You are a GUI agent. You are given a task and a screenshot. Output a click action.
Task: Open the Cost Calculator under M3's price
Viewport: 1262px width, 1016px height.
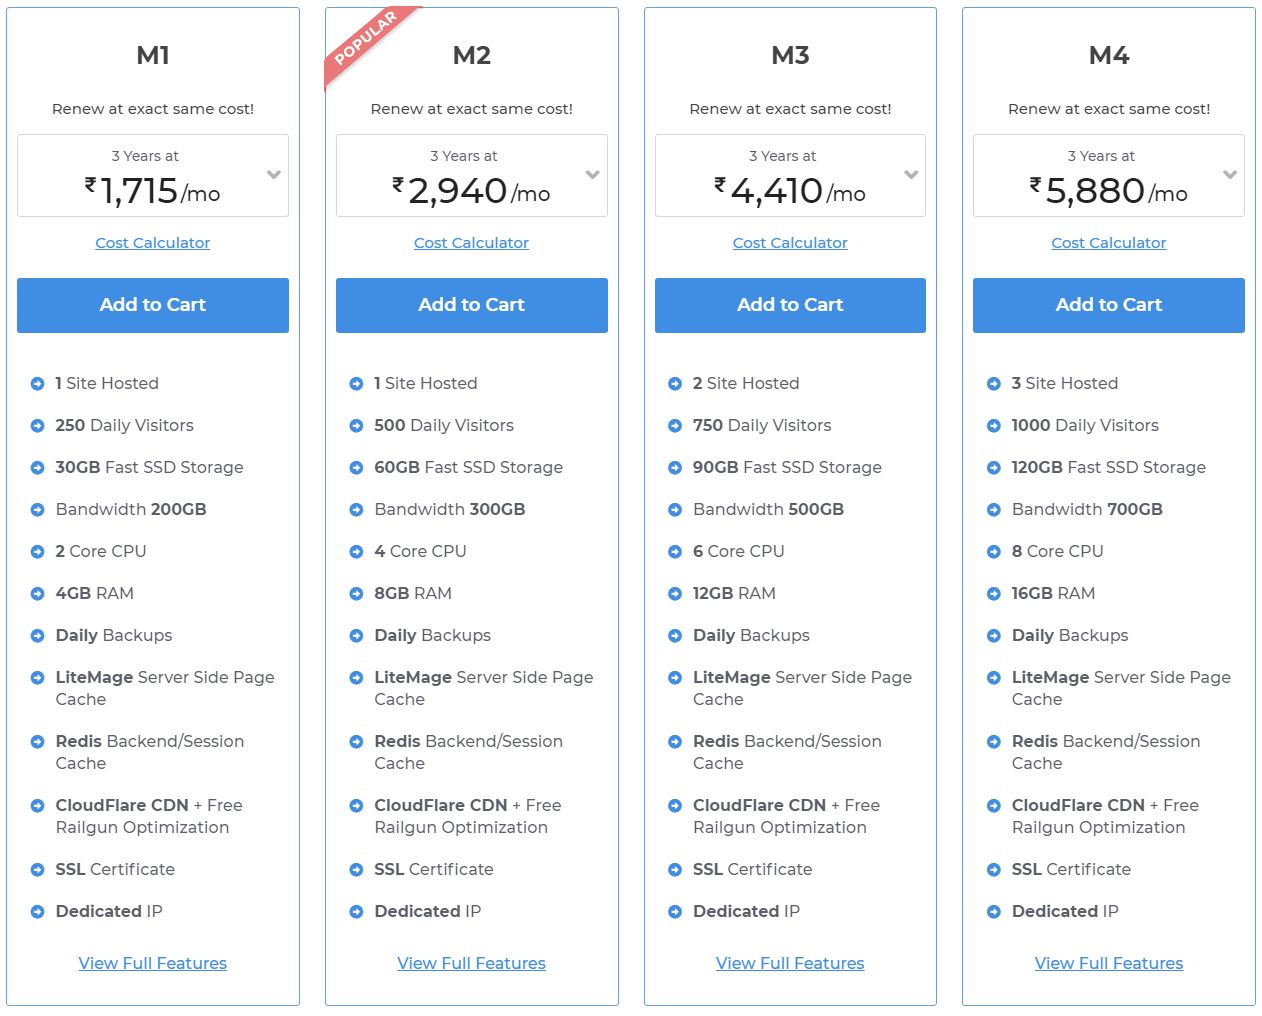point(790,242)
